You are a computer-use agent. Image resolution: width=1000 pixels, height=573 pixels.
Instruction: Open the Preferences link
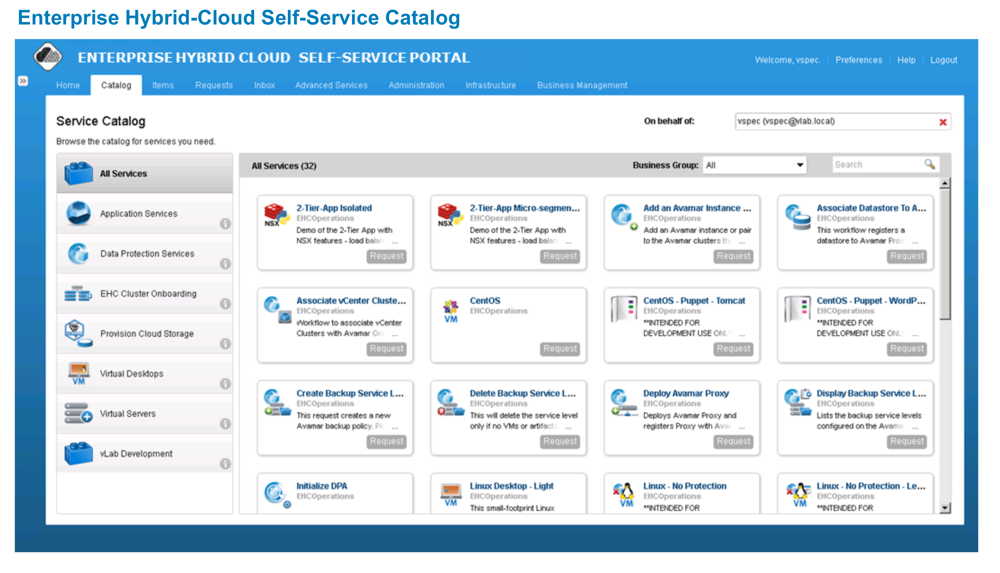click(858, 59)
